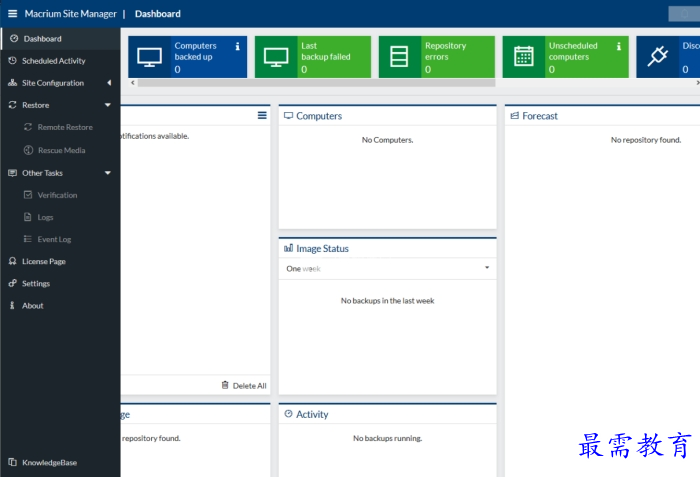Select the Repository errors tile
Image resolution: width=700 pixels, height=477 pixels.
(437, 57)
